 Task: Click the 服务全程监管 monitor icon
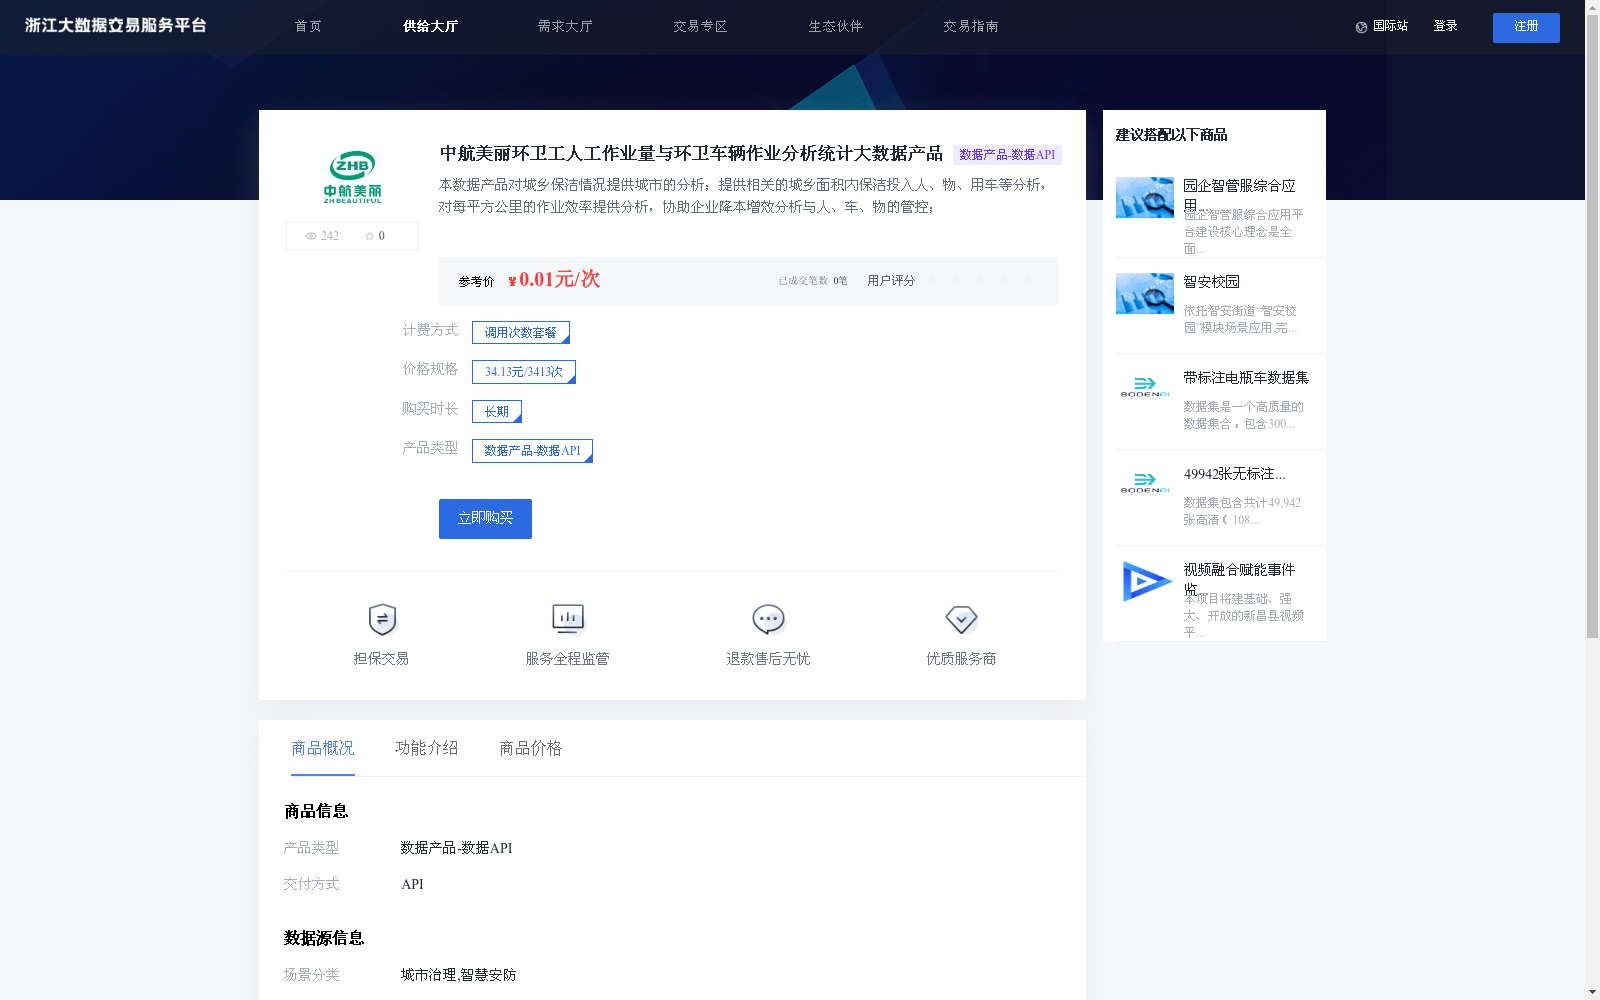point(568,620)
